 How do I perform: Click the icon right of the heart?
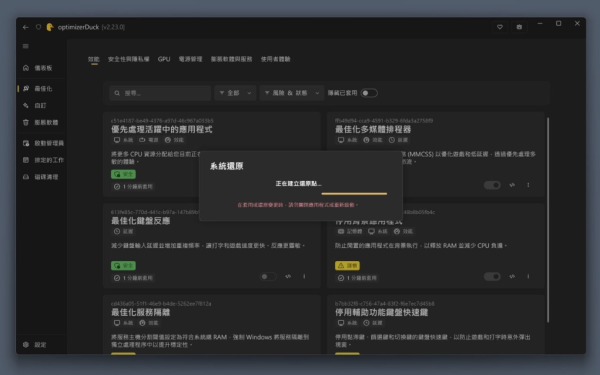[519, 27]
